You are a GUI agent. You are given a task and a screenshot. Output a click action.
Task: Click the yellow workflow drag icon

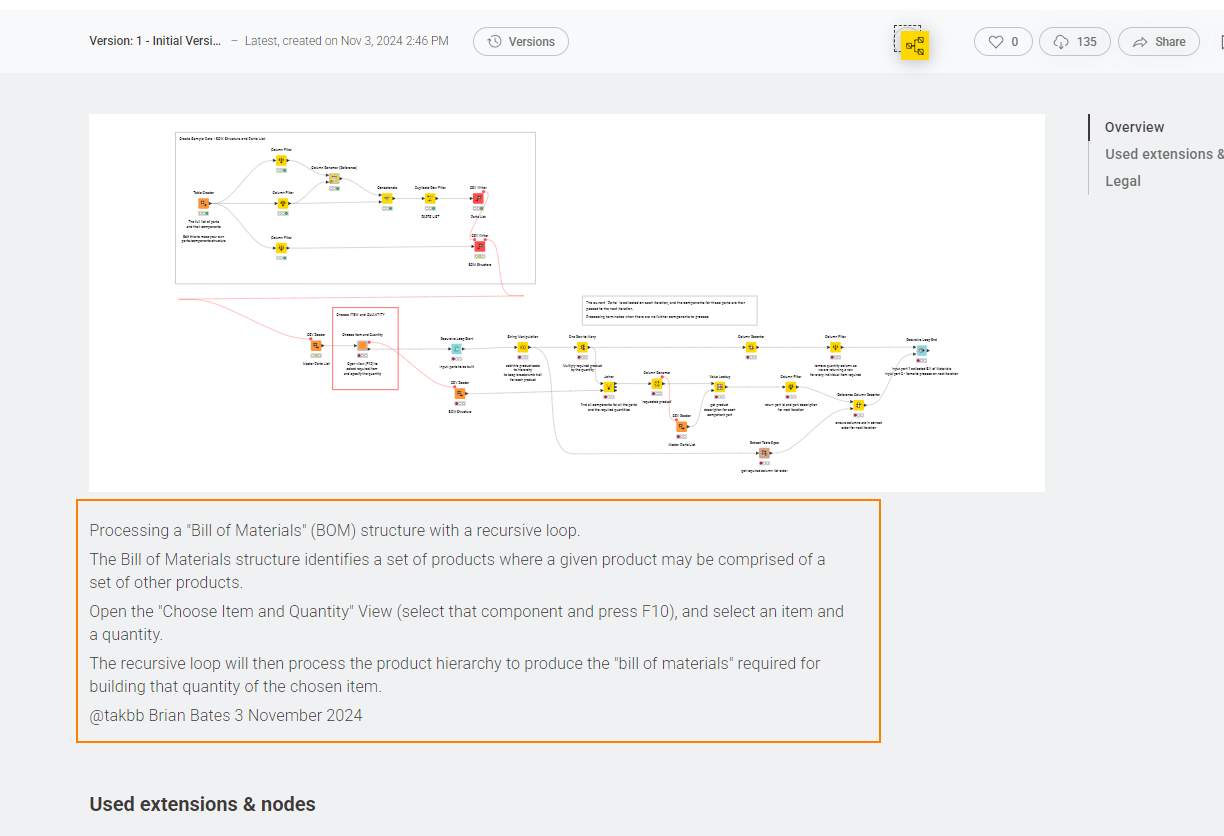914,45
